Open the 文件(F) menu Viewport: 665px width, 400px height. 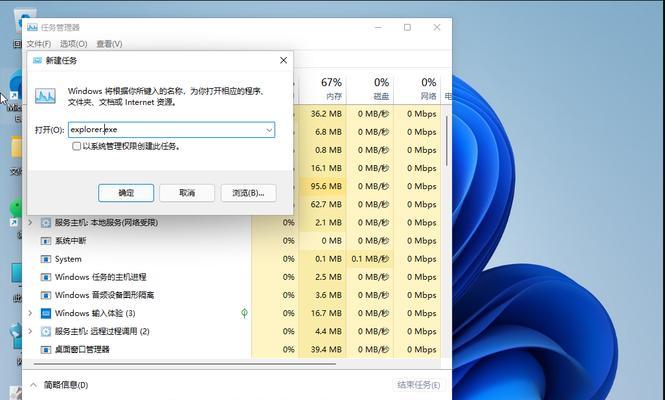(39, 44)
